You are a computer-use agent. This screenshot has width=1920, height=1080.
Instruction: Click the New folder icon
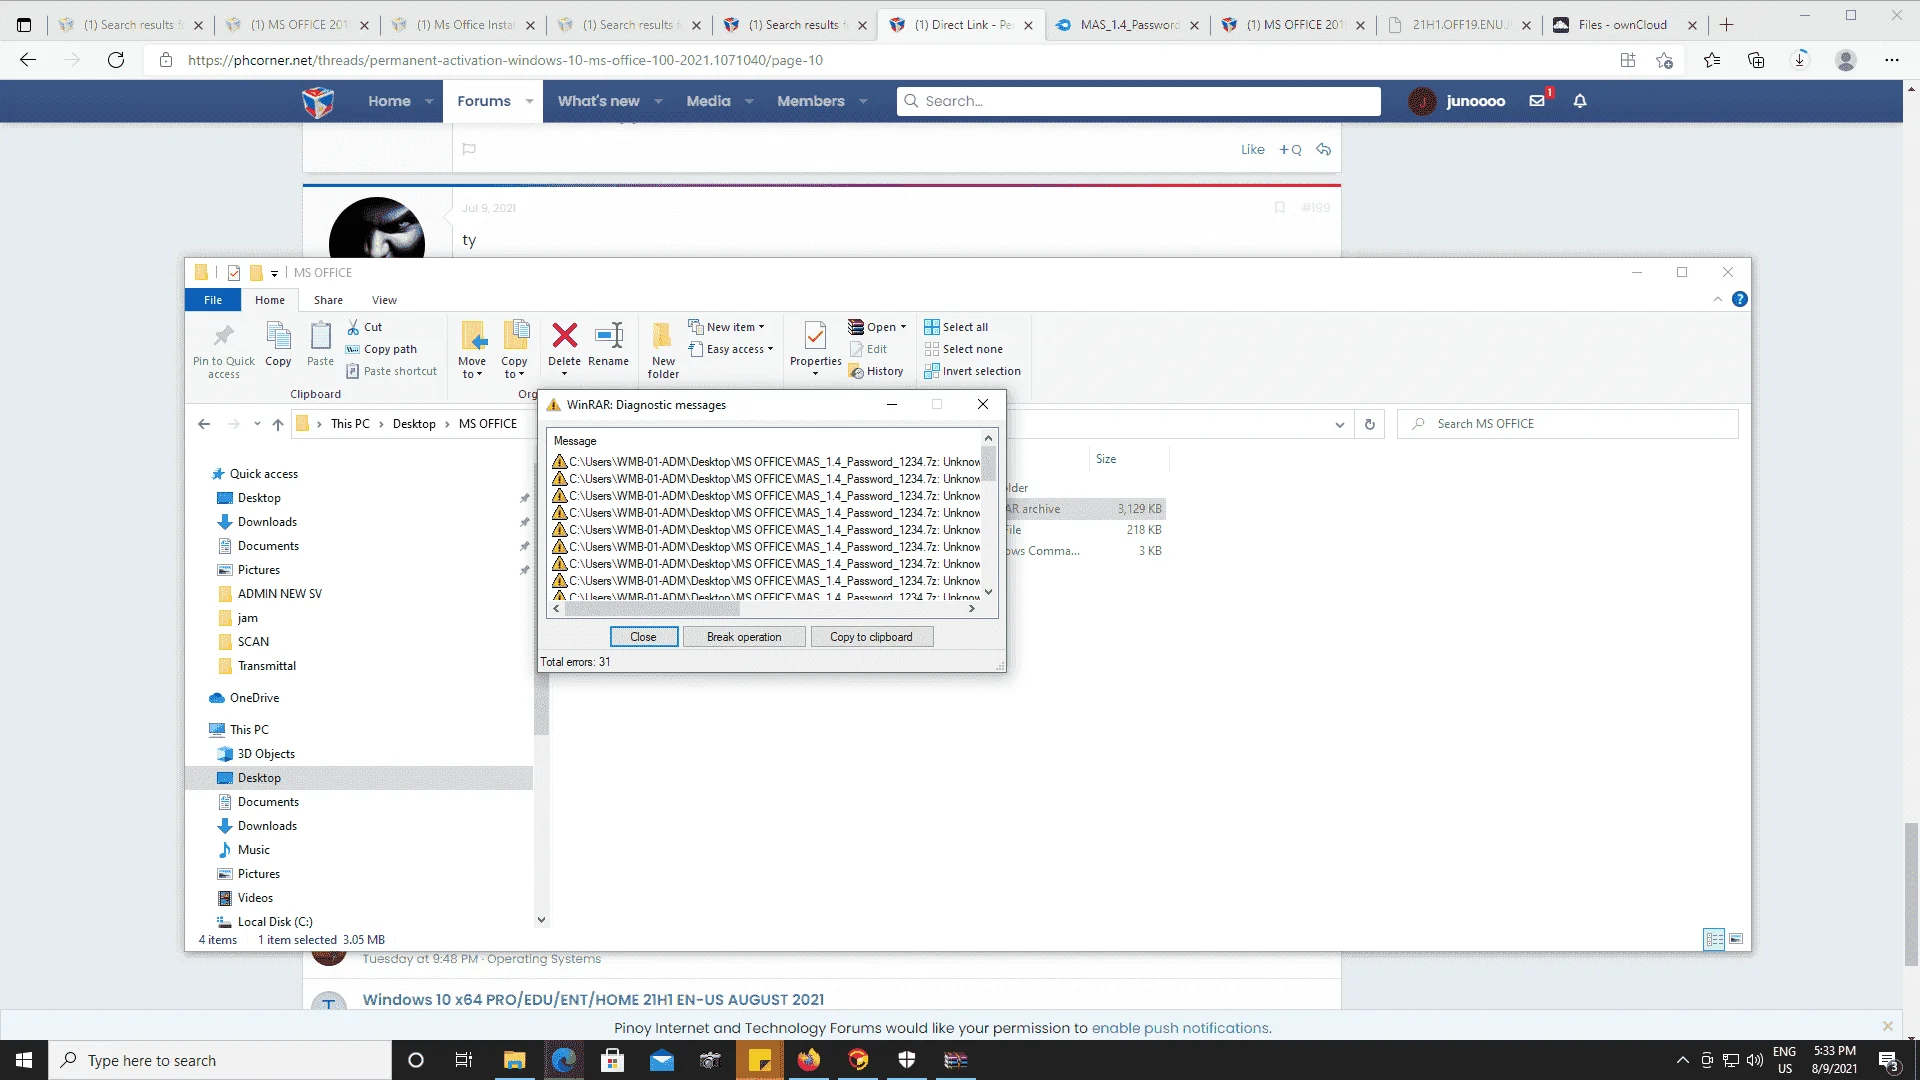pos(662,336)
